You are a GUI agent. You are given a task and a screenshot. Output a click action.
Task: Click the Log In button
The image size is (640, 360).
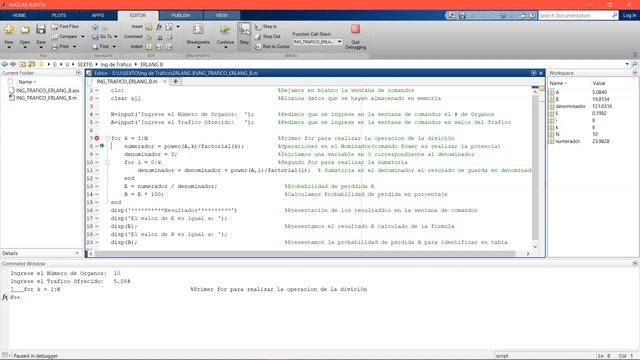tap(629, 15)
